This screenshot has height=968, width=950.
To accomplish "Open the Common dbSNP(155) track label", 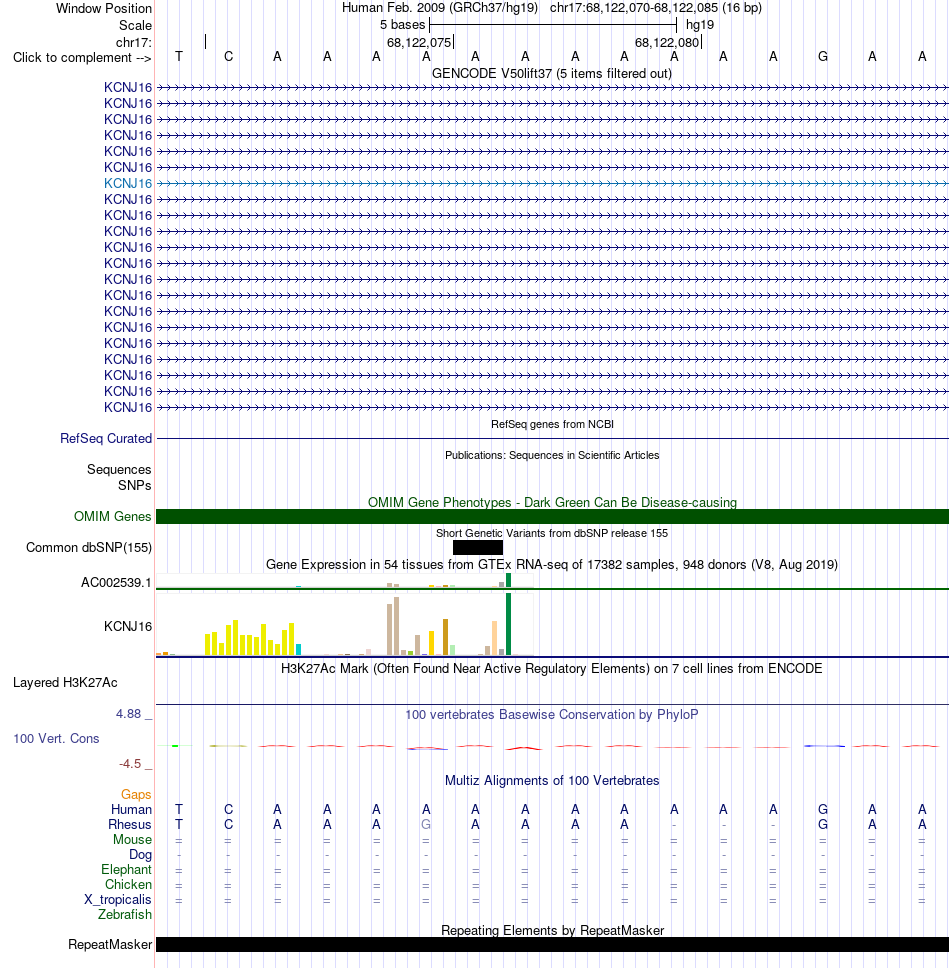I will pyautogui.click(x=89, y=548).
